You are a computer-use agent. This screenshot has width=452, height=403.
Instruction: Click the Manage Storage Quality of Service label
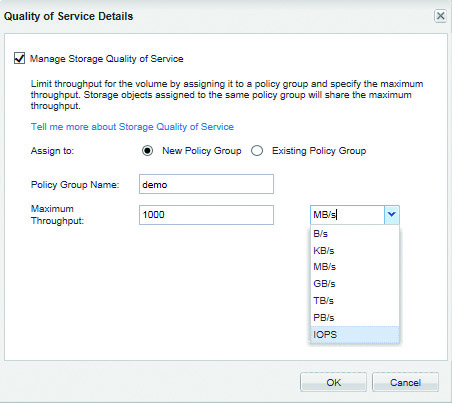coord(107,59)
